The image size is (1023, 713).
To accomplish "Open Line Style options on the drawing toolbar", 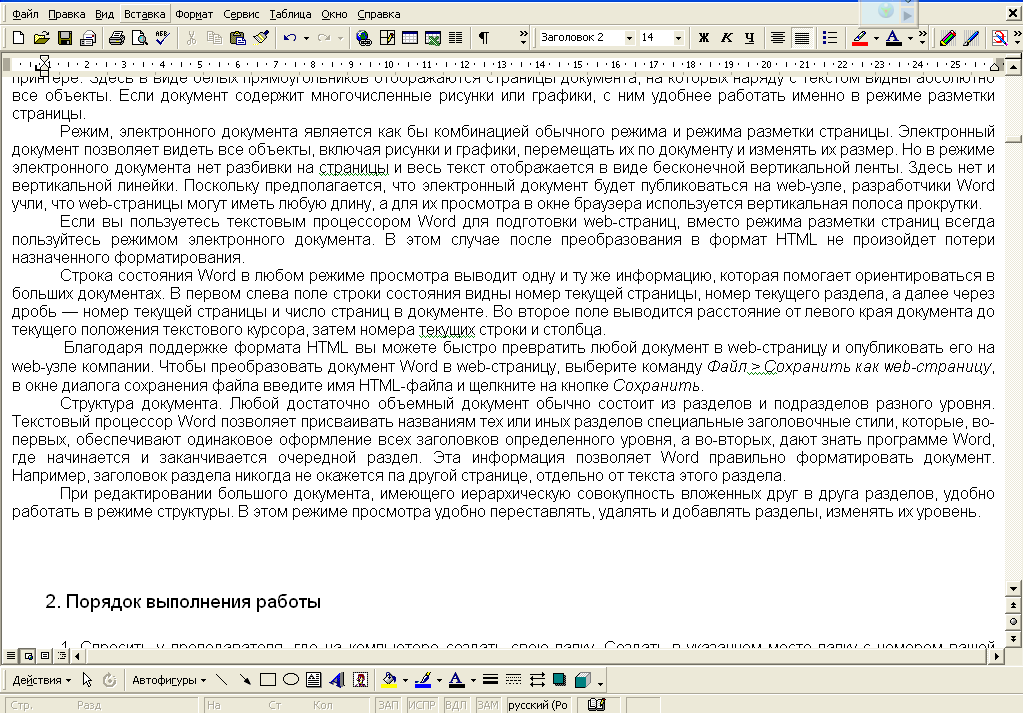I will click(x=490, y=680).
